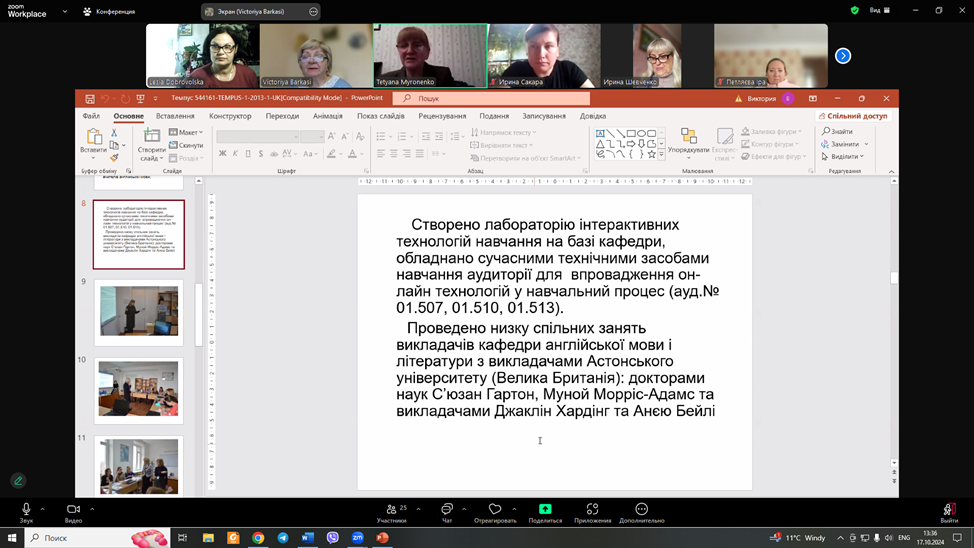Open Zoom Apps (Приложения)

(x=592, y=509)
